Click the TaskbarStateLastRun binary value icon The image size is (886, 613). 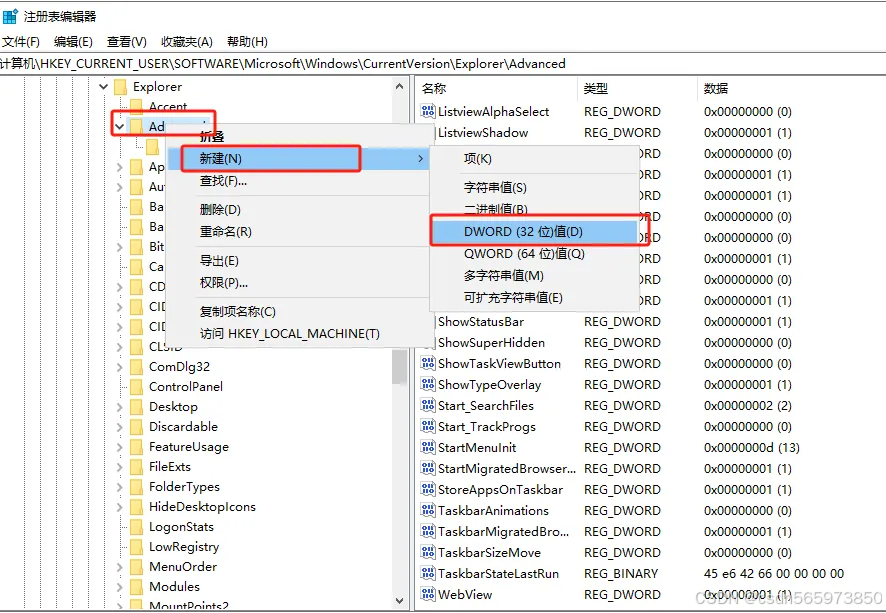coord(428,573)
